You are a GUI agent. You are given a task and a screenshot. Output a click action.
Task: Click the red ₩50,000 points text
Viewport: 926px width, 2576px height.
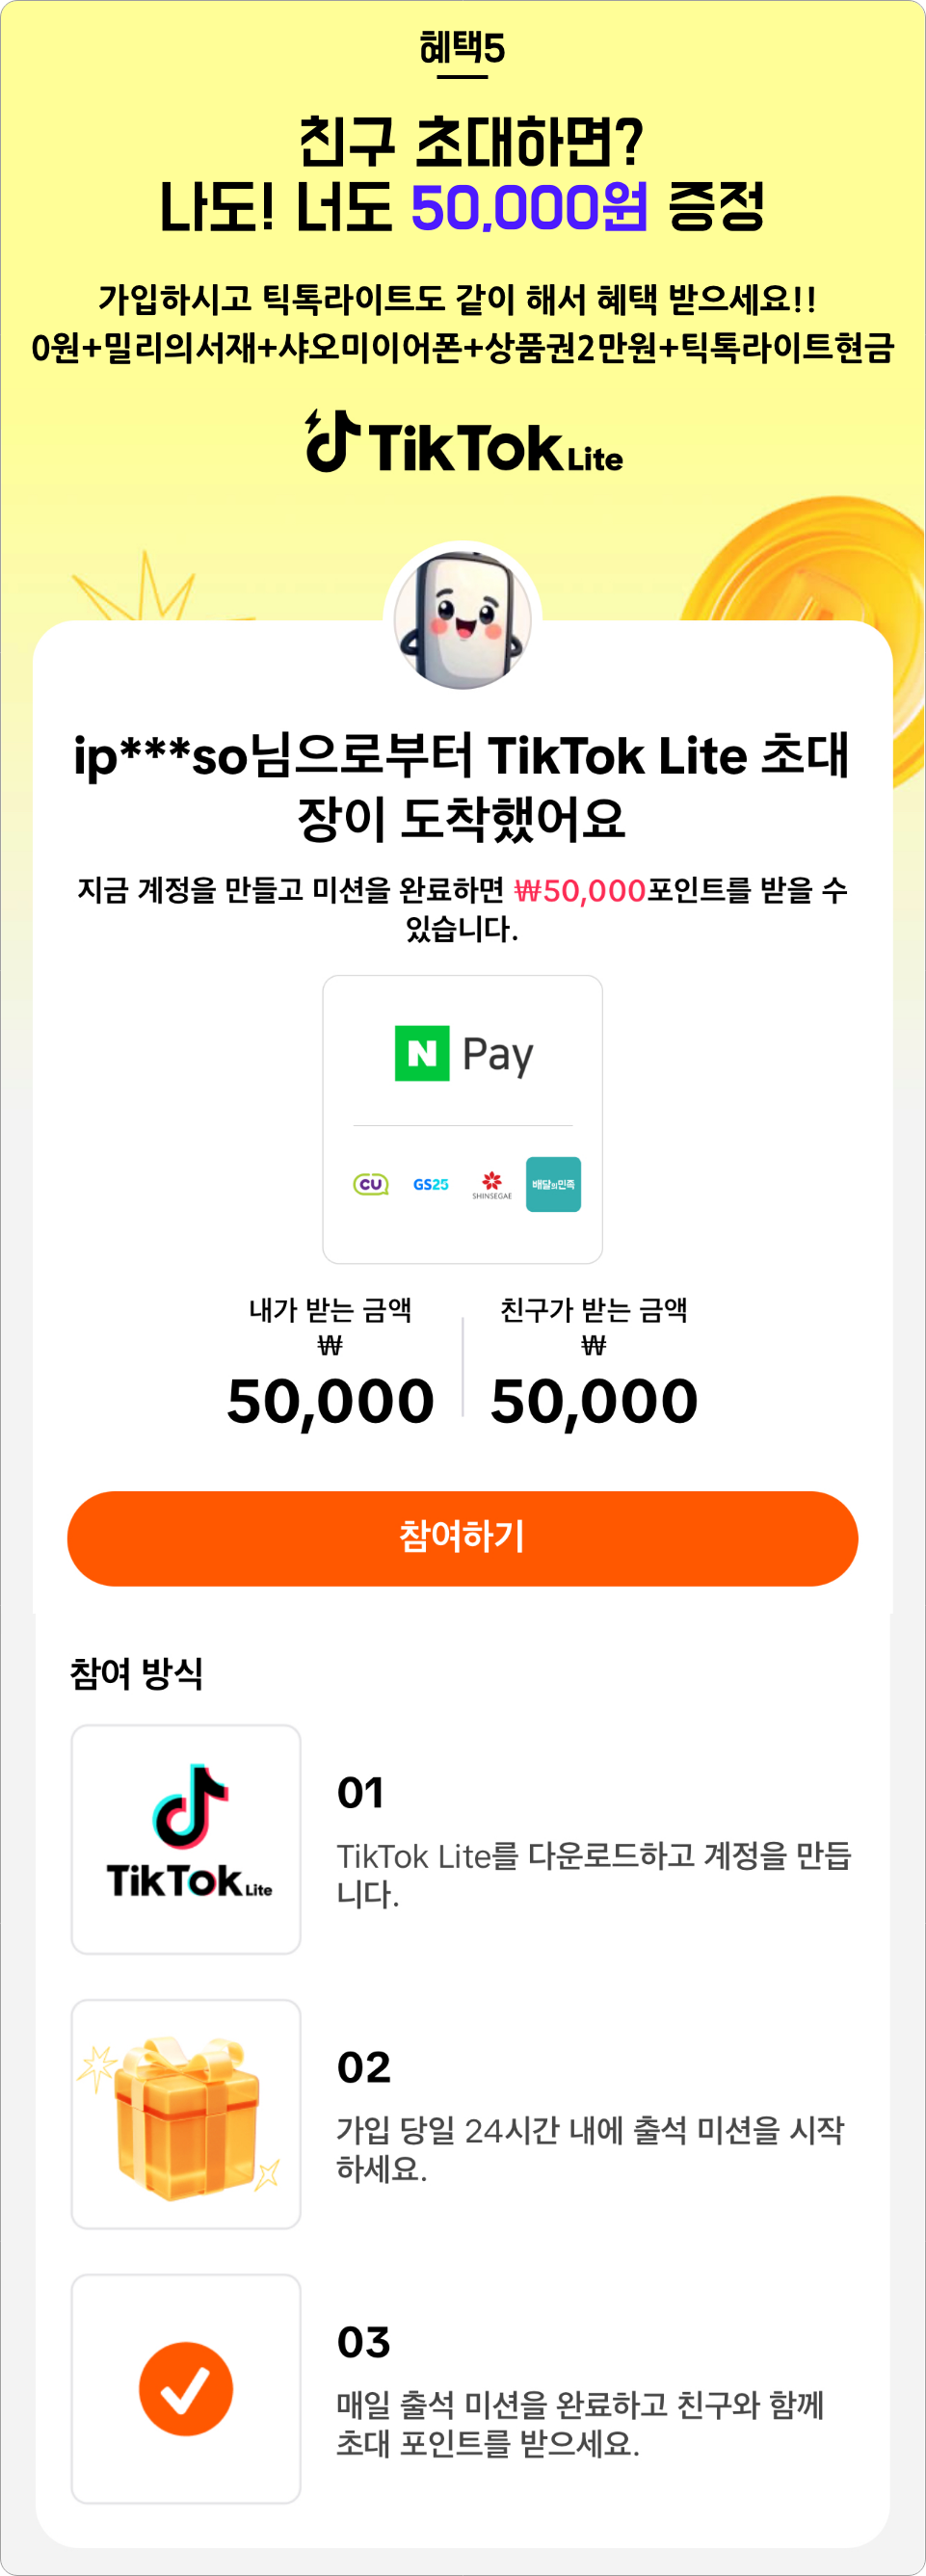click(x=580, y=890)
